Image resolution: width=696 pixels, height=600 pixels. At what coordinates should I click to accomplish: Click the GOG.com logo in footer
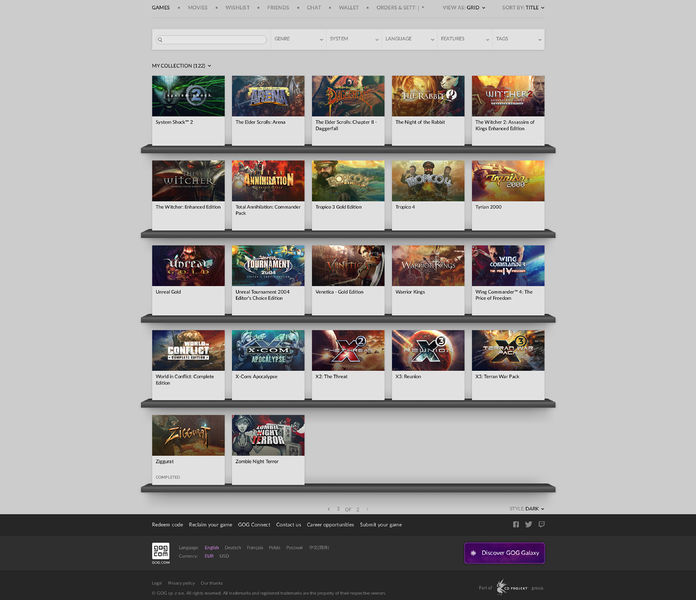[161, 553]
